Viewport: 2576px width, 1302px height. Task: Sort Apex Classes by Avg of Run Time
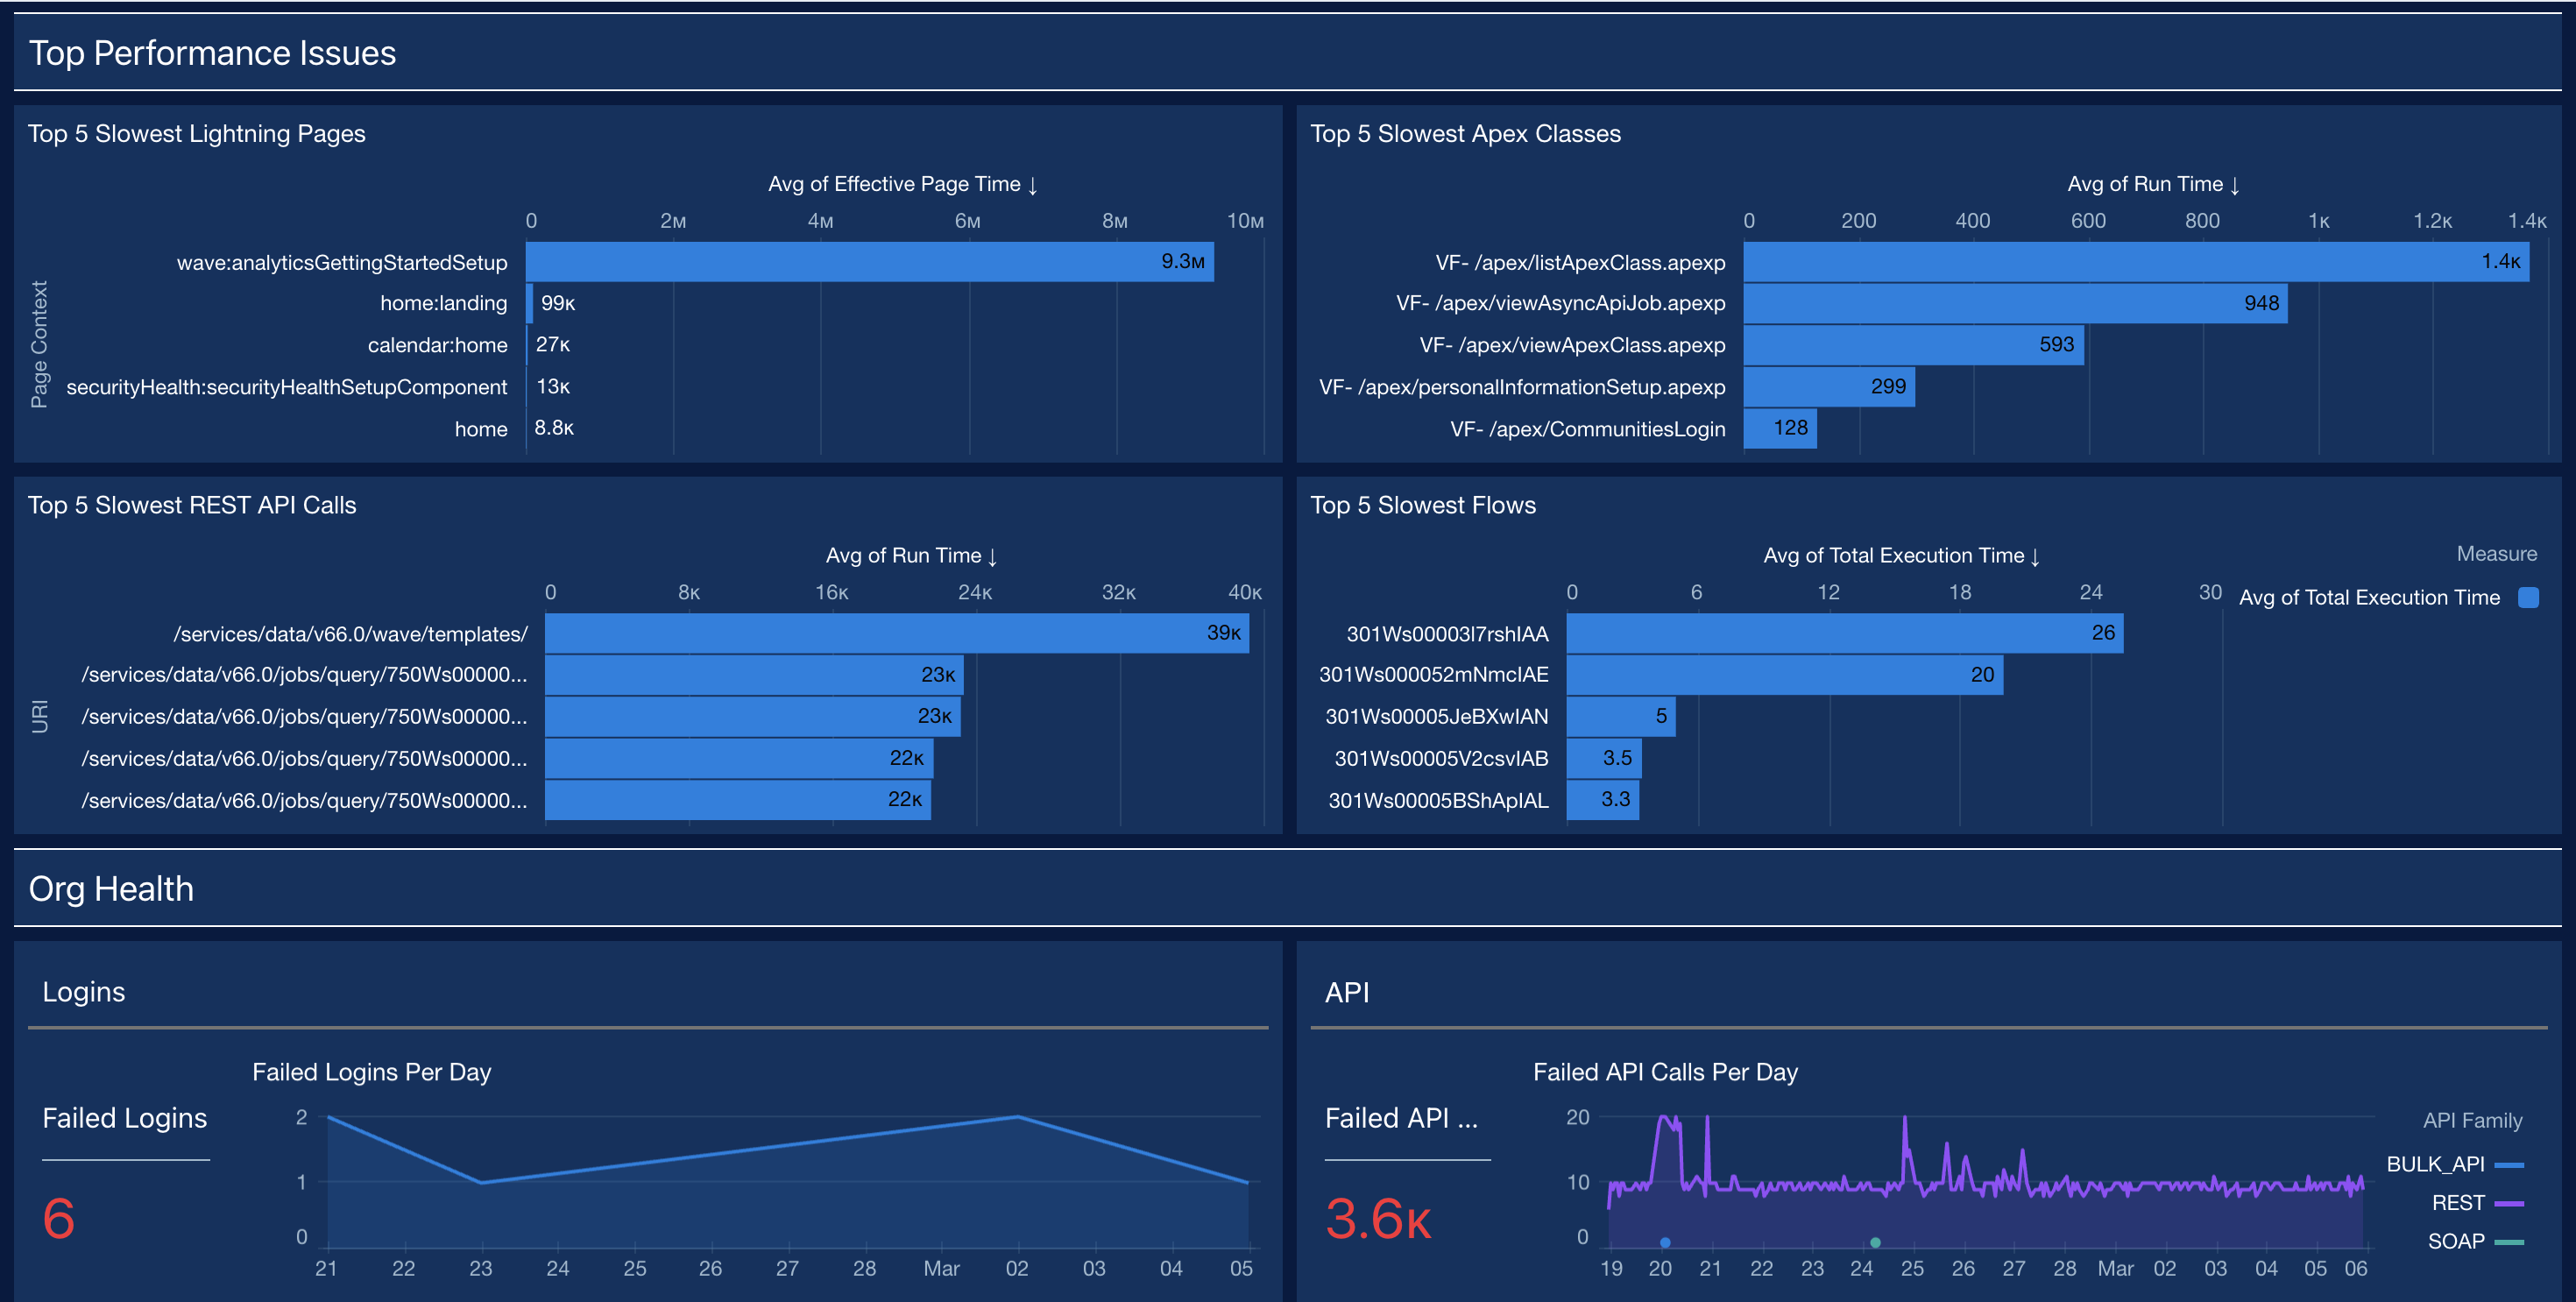[x=2154, y=184]
